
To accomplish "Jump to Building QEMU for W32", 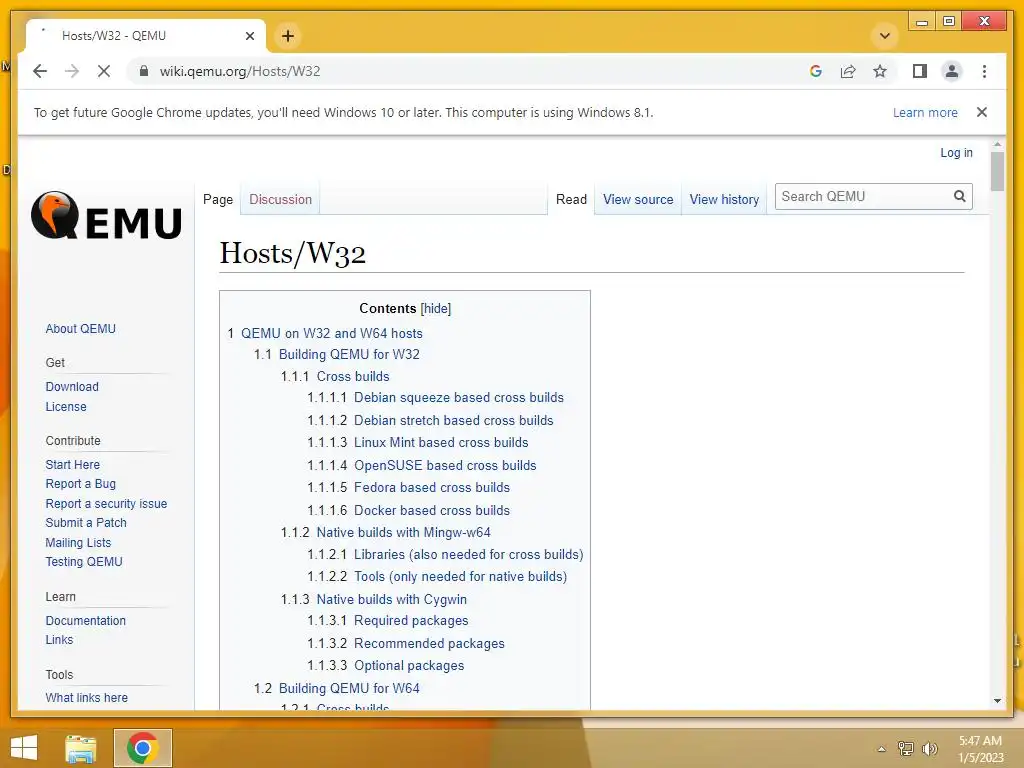I will pos(349,354).
